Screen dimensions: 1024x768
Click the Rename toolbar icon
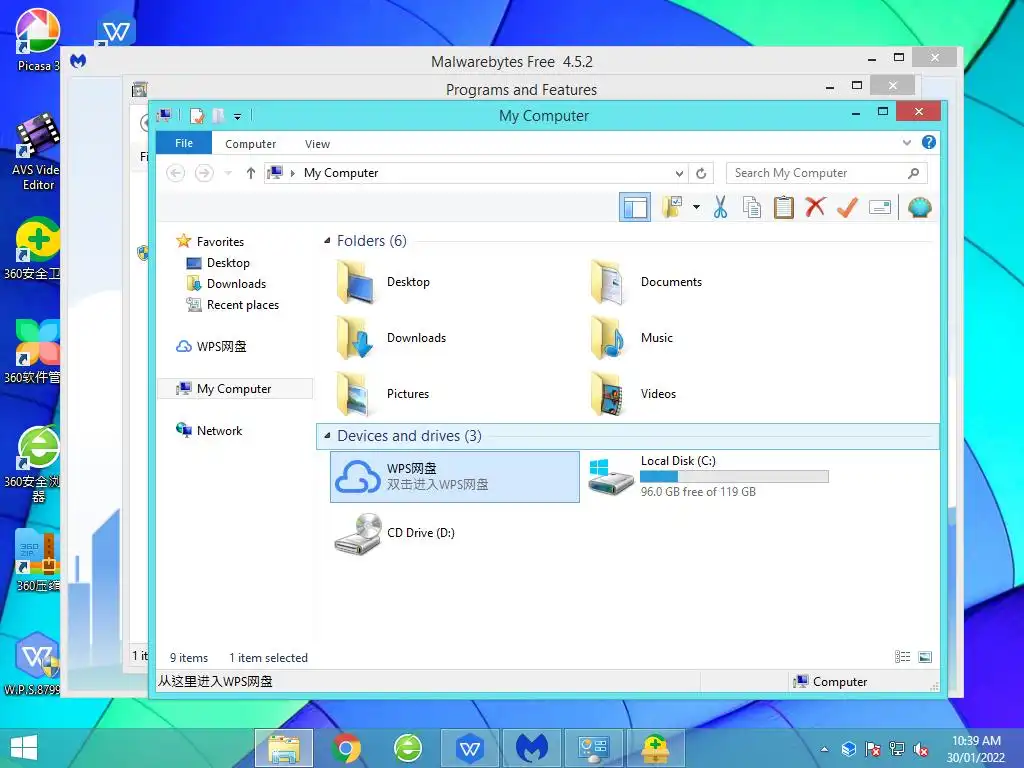click(x=880, y=208)
